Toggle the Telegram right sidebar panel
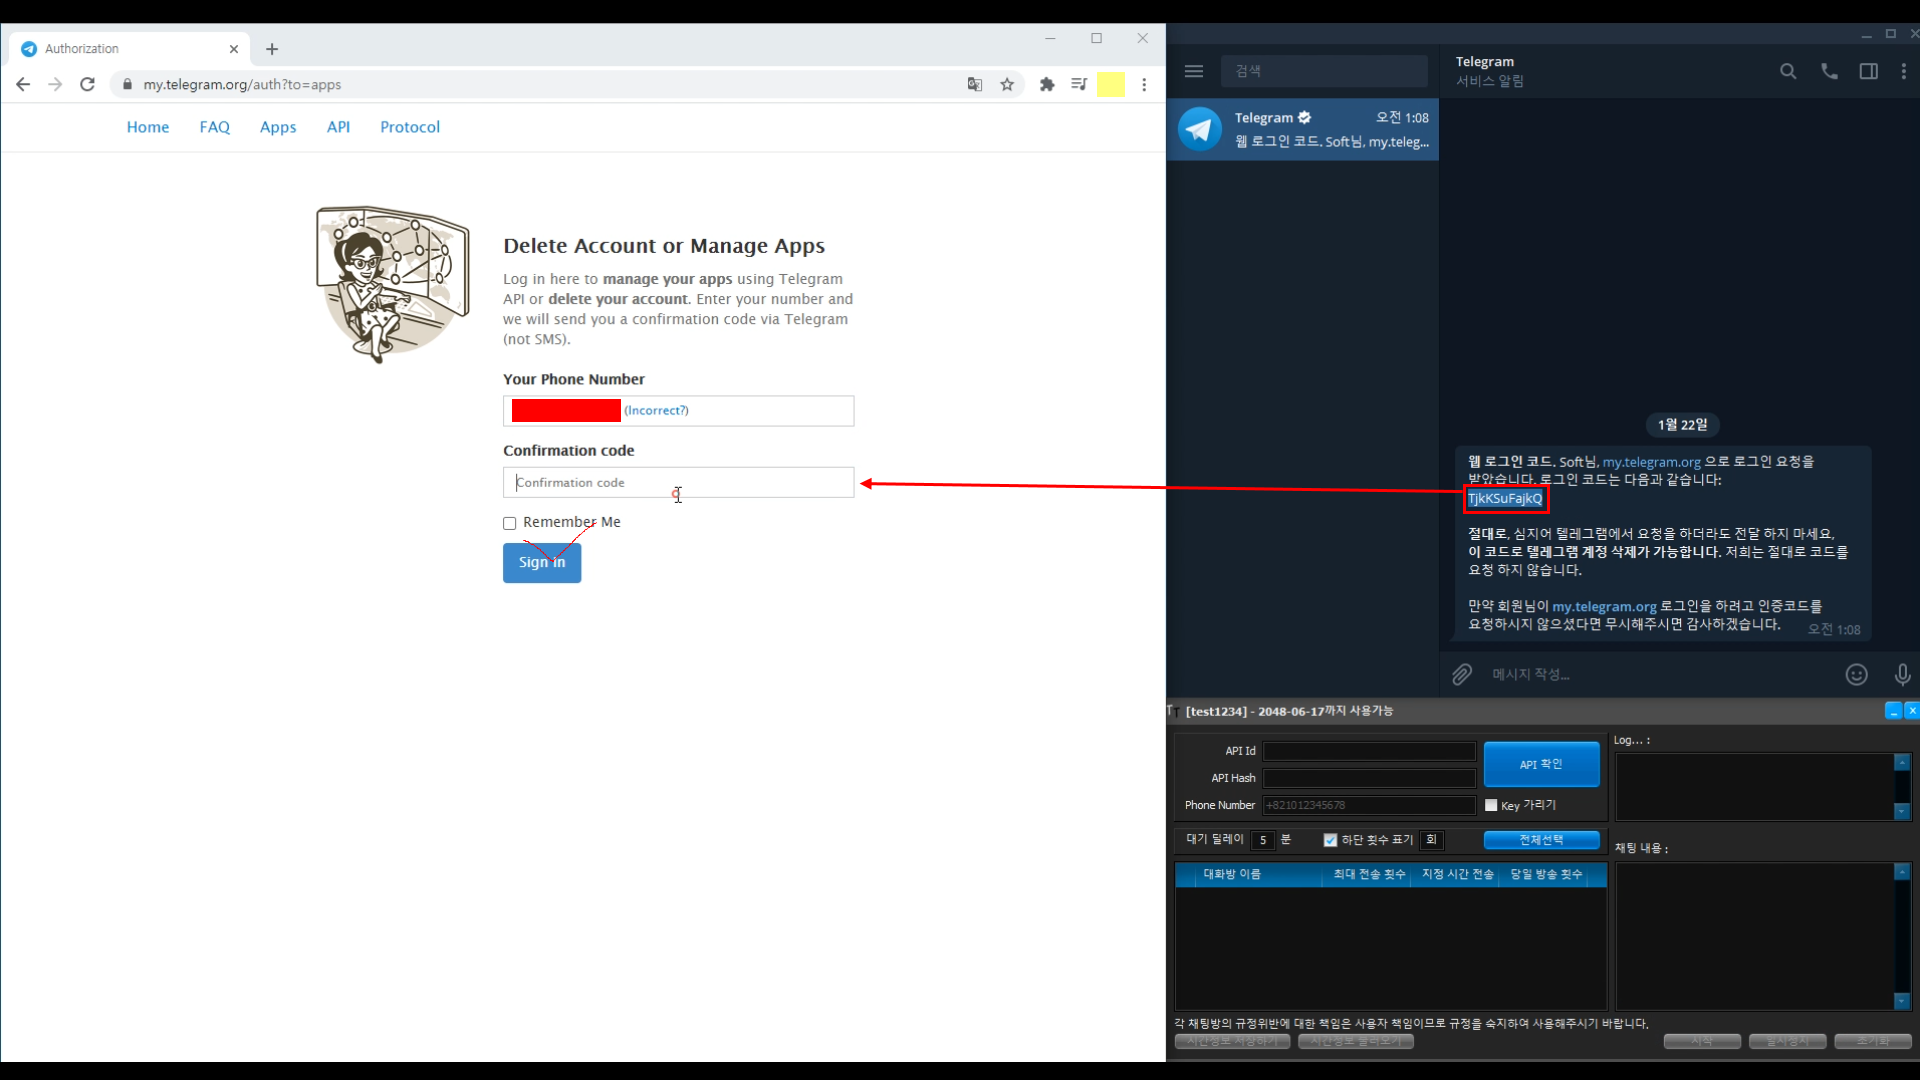This screenshot has width=1920, height=1080. (1868, 71)
